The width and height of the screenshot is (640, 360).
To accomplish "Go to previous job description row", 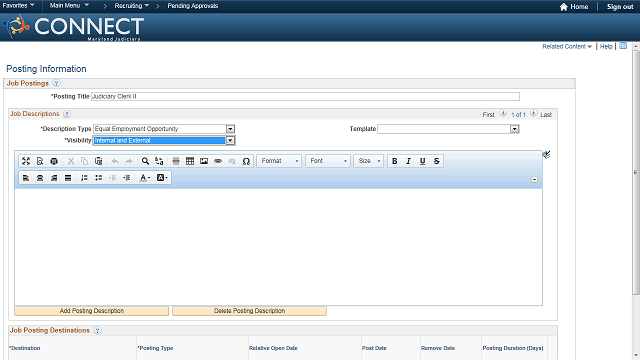I will coord(503,113).
